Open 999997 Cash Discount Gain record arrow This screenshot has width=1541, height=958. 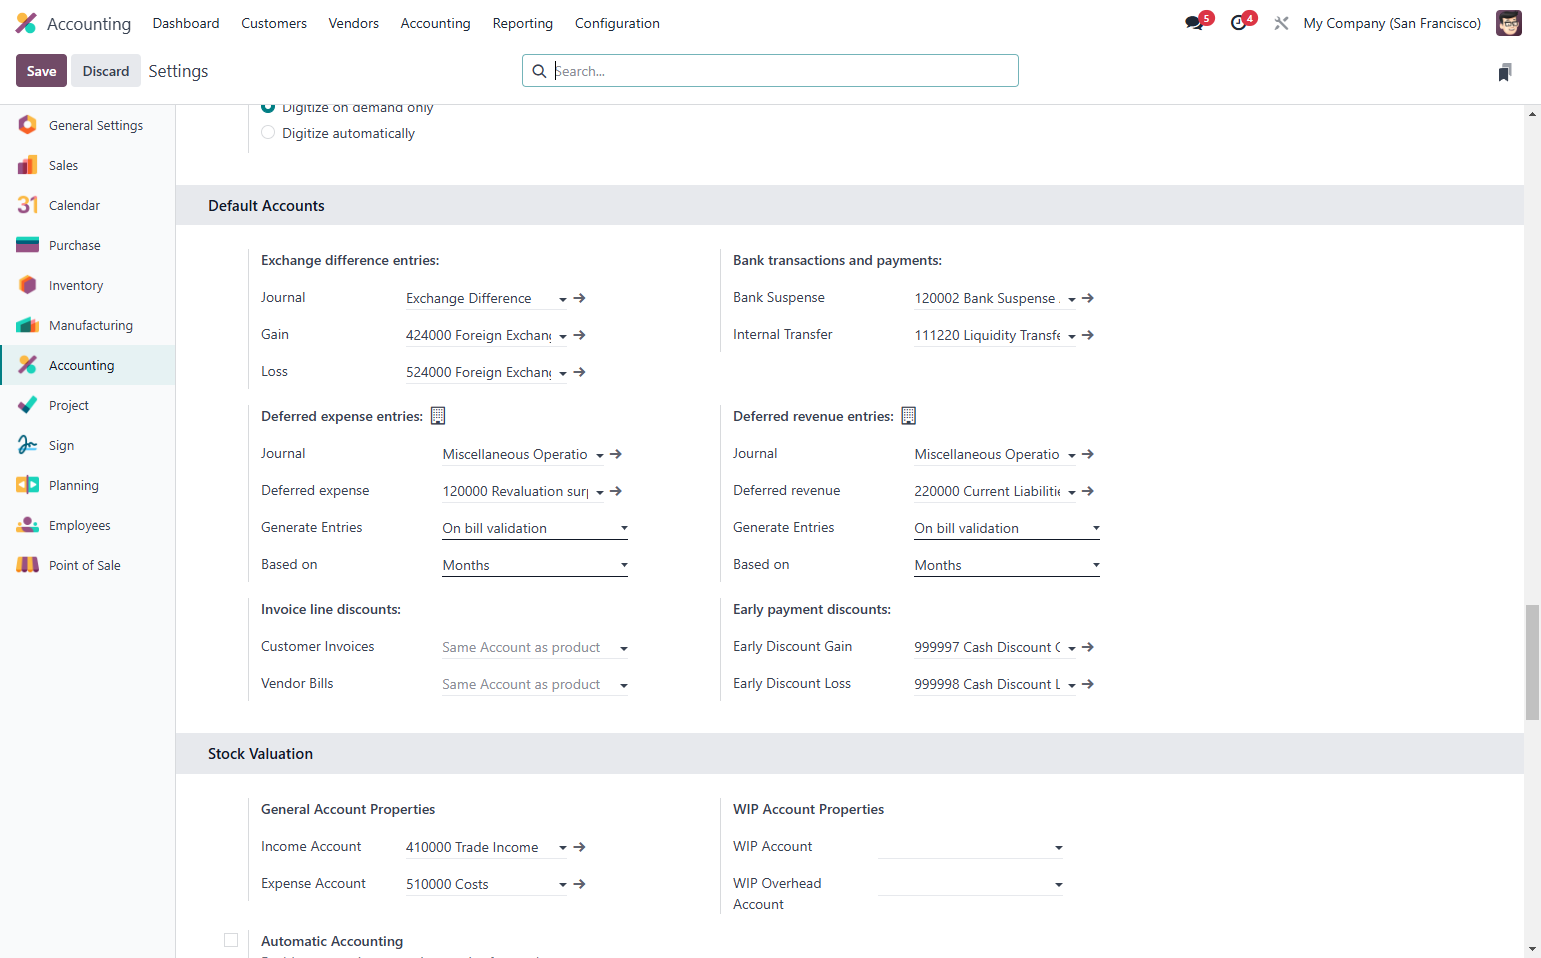click(x=1088, y=647)
